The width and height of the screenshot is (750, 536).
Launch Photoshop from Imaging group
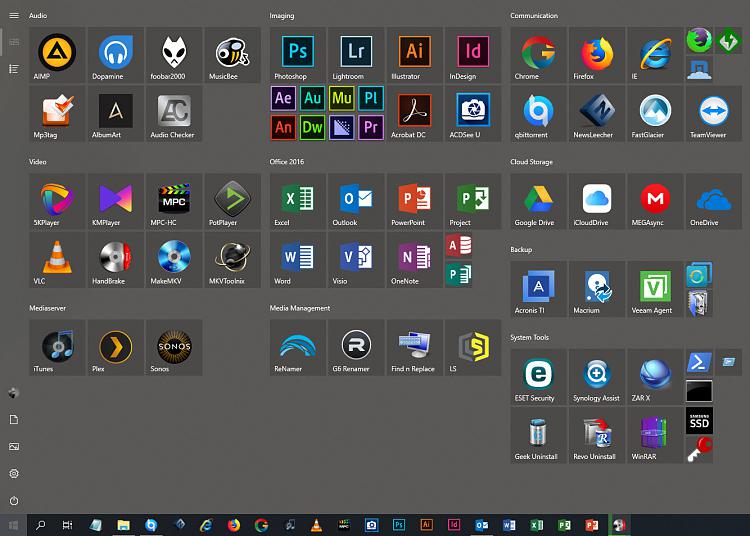[x=298, y=55]
